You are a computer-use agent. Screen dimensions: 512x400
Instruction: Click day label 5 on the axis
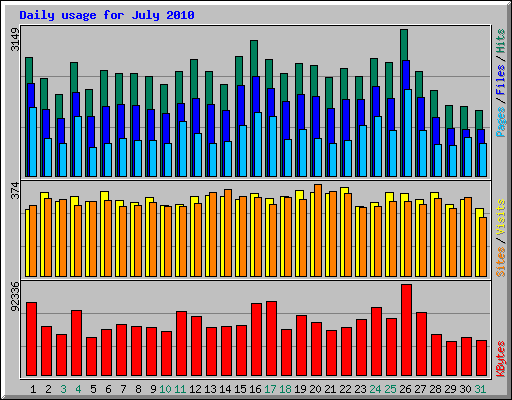click(93, 389)
